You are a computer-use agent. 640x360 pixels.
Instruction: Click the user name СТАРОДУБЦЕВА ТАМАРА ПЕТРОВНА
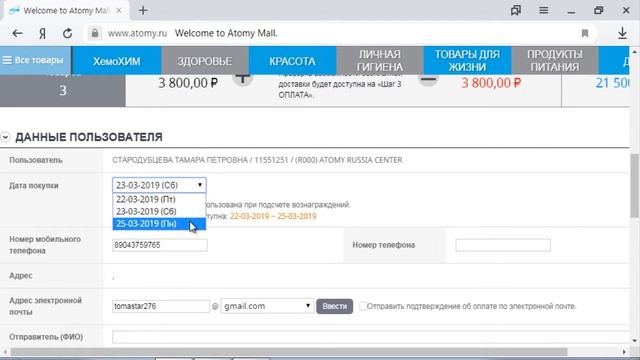180,160
